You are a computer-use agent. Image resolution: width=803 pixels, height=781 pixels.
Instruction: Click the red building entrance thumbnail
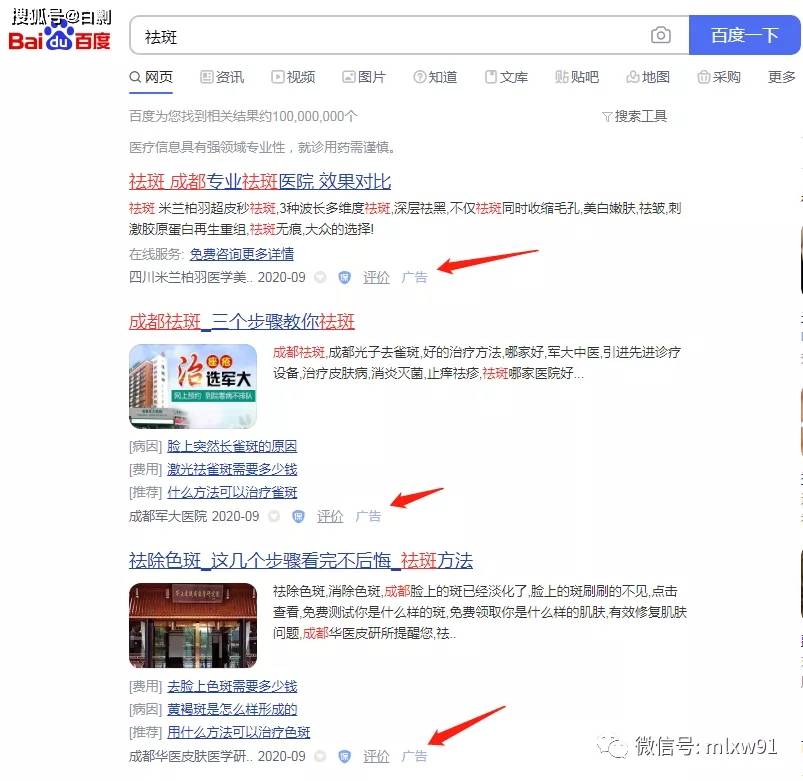(x=193, y=625)
